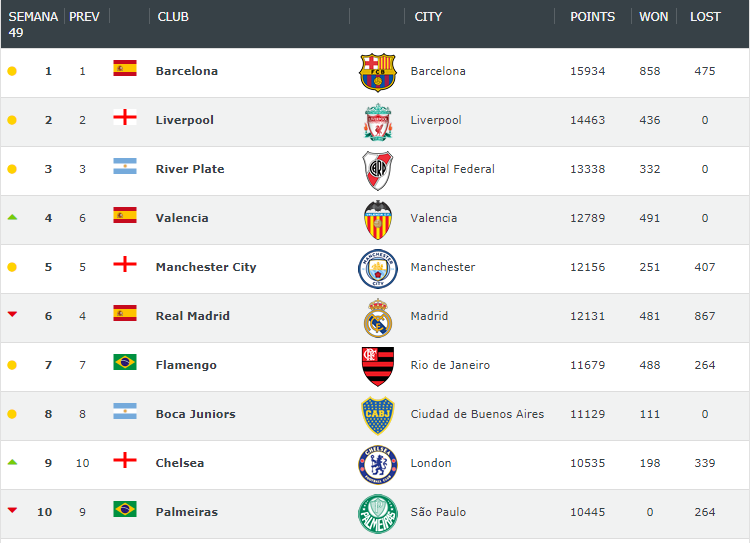Open the River Plate crest icon
The width and height of the screenshot is (750, 543).
click(377, 170)
